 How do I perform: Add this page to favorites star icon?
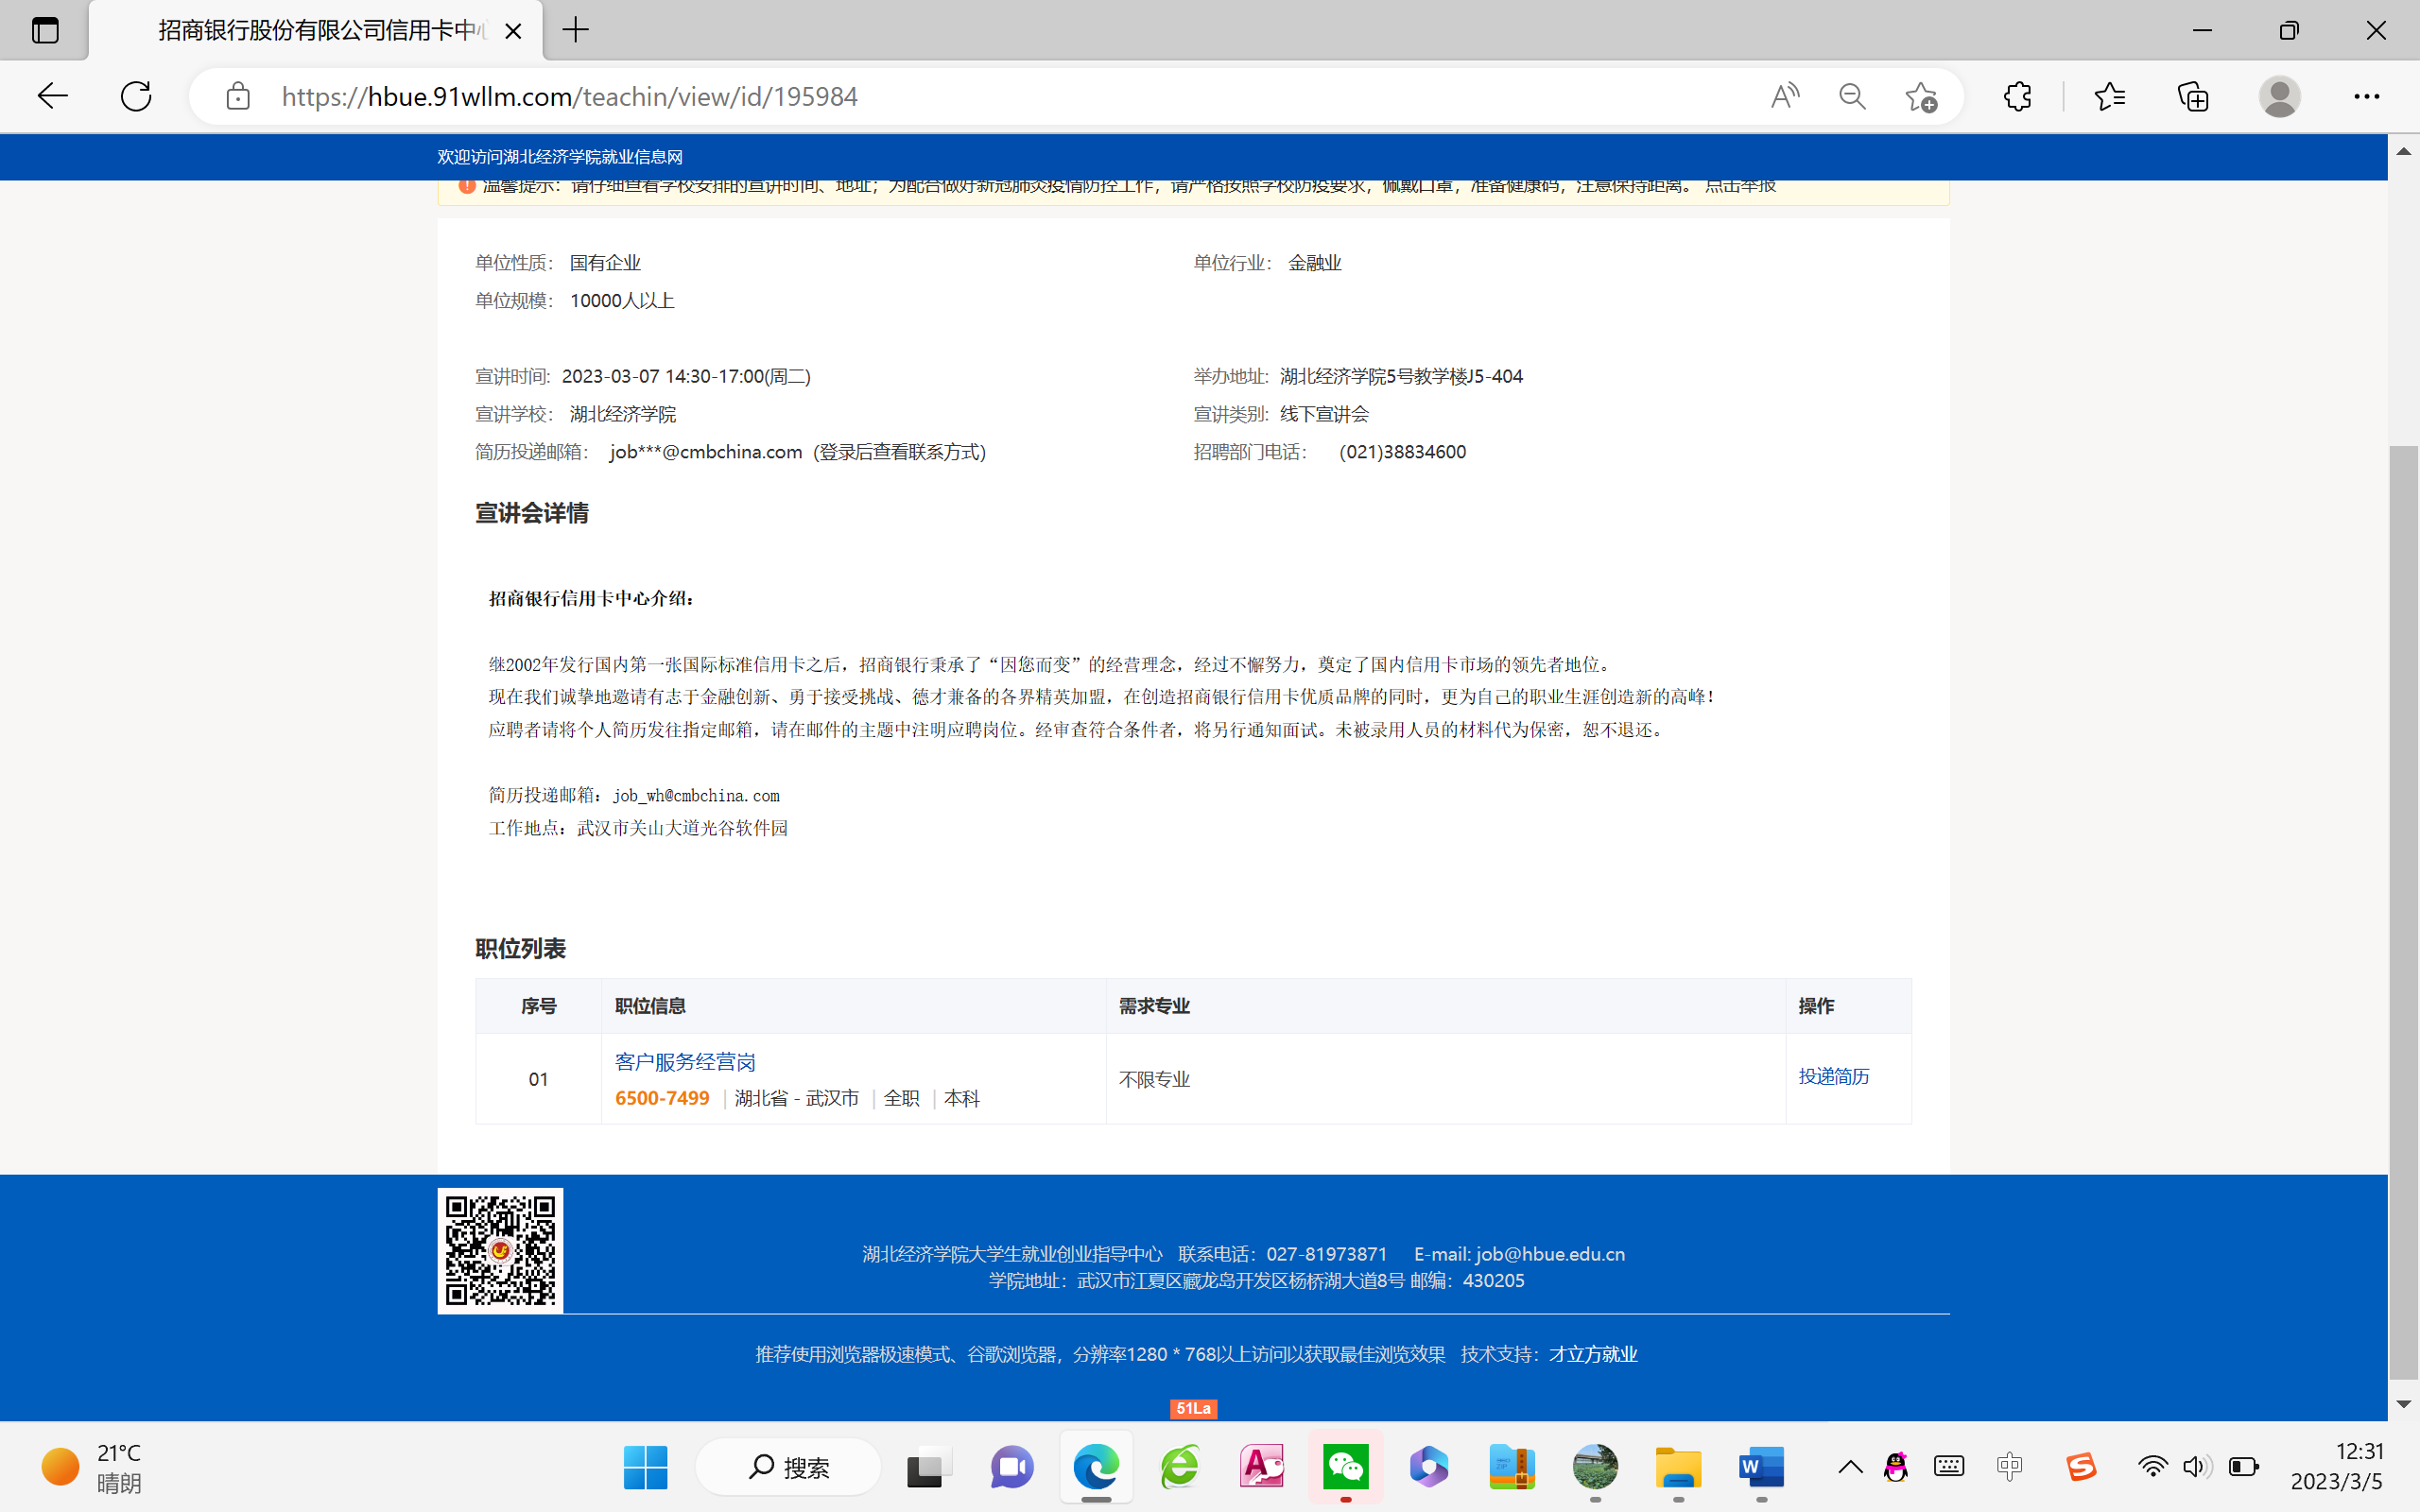(1920, 96)
